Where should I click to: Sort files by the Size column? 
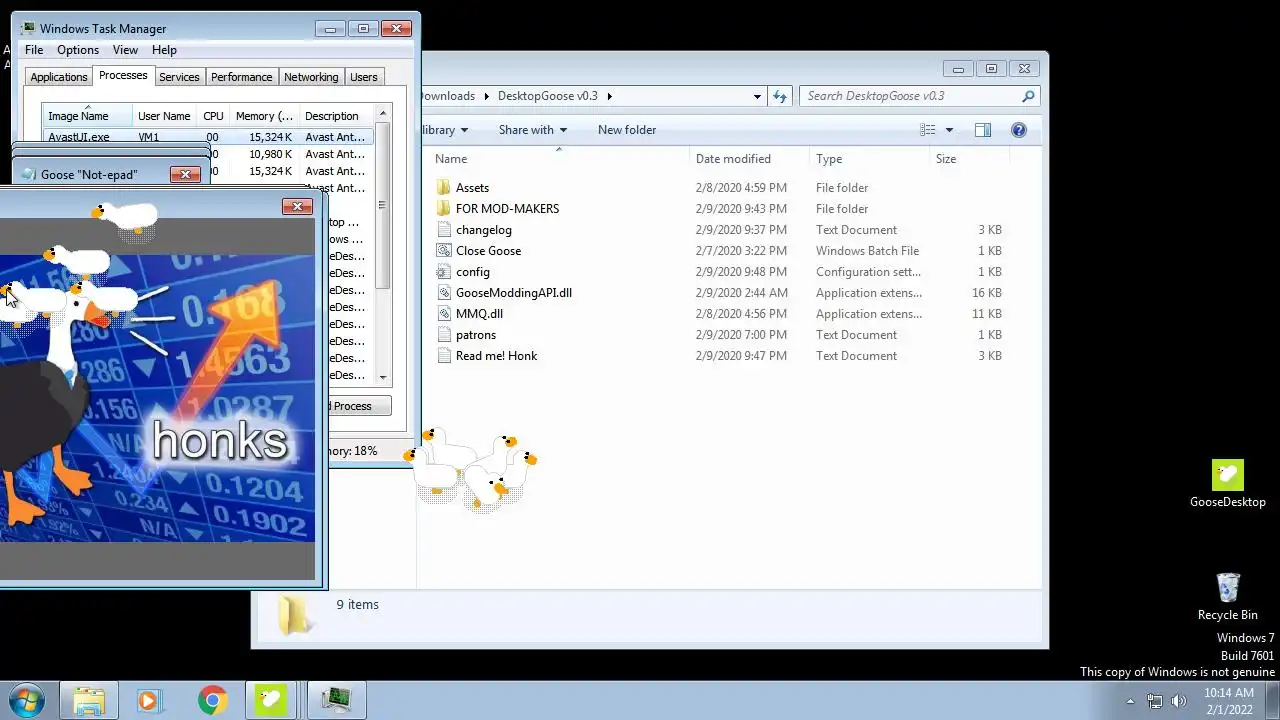968,159
